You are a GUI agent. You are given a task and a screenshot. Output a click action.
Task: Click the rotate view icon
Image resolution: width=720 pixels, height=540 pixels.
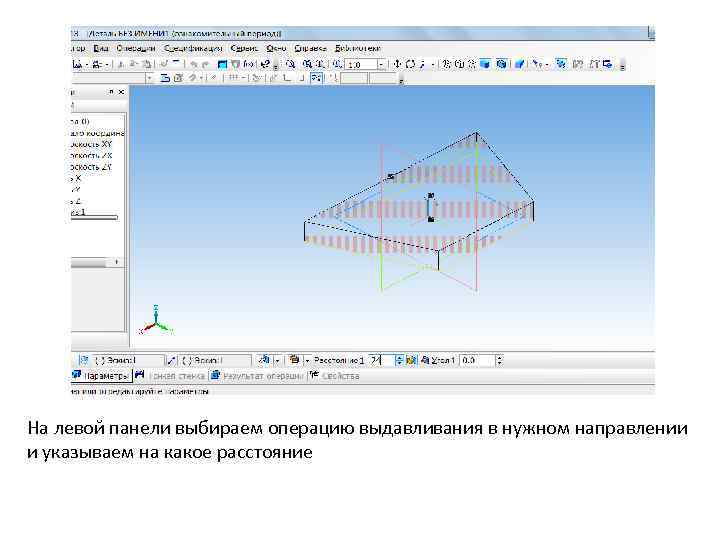pyautogui.click(x=410, y=65)
